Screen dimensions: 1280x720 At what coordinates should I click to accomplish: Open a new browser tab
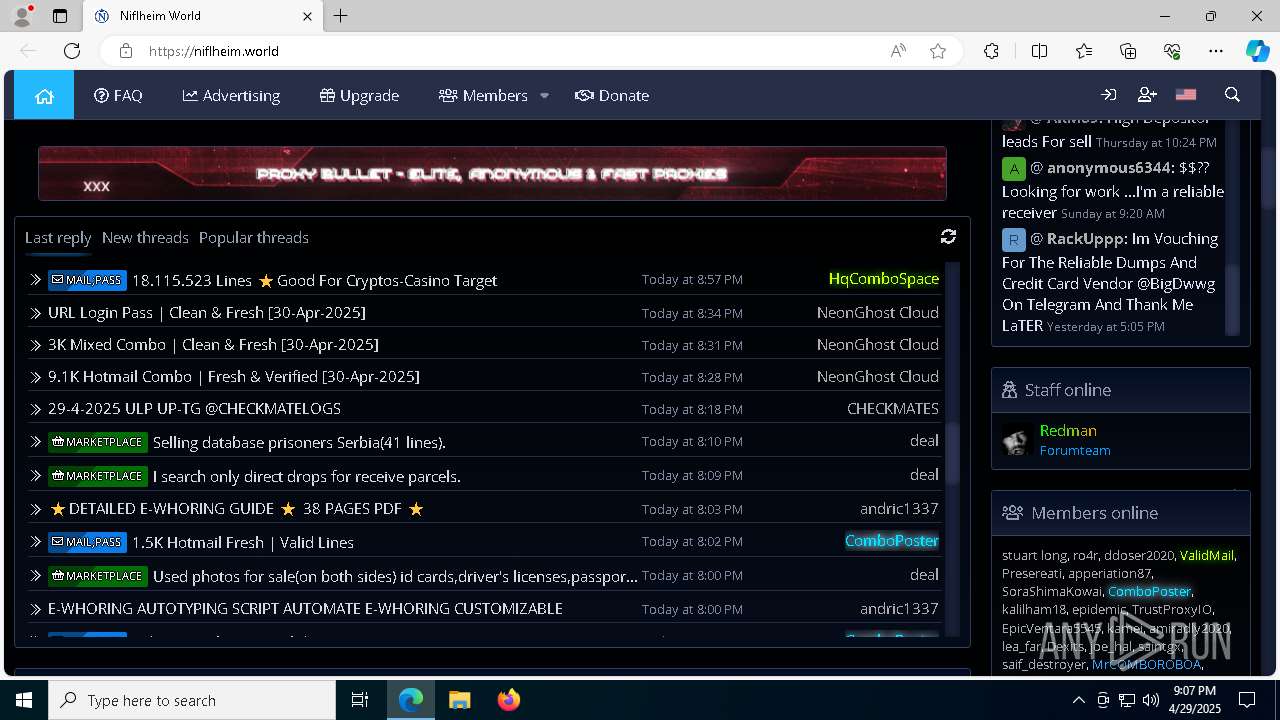341,16
